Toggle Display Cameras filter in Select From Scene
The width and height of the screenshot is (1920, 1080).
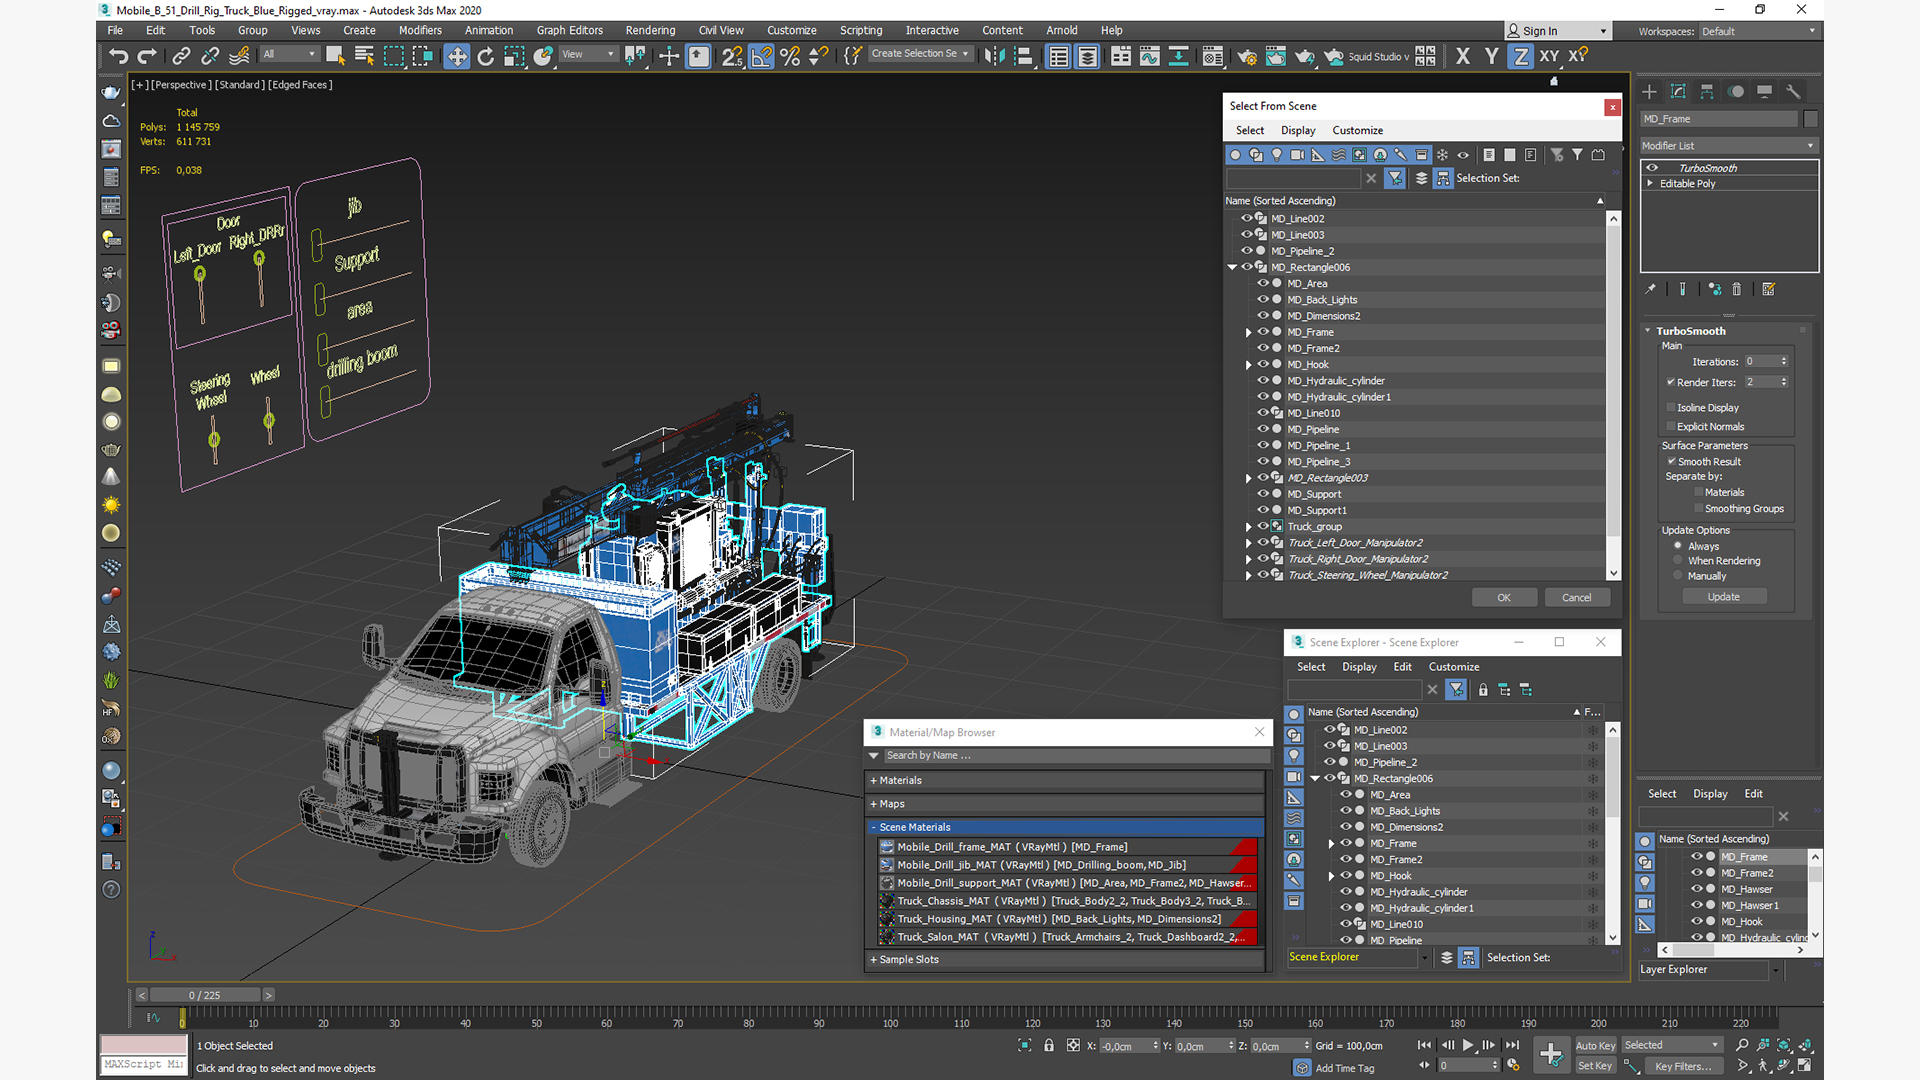(1298, 155)
